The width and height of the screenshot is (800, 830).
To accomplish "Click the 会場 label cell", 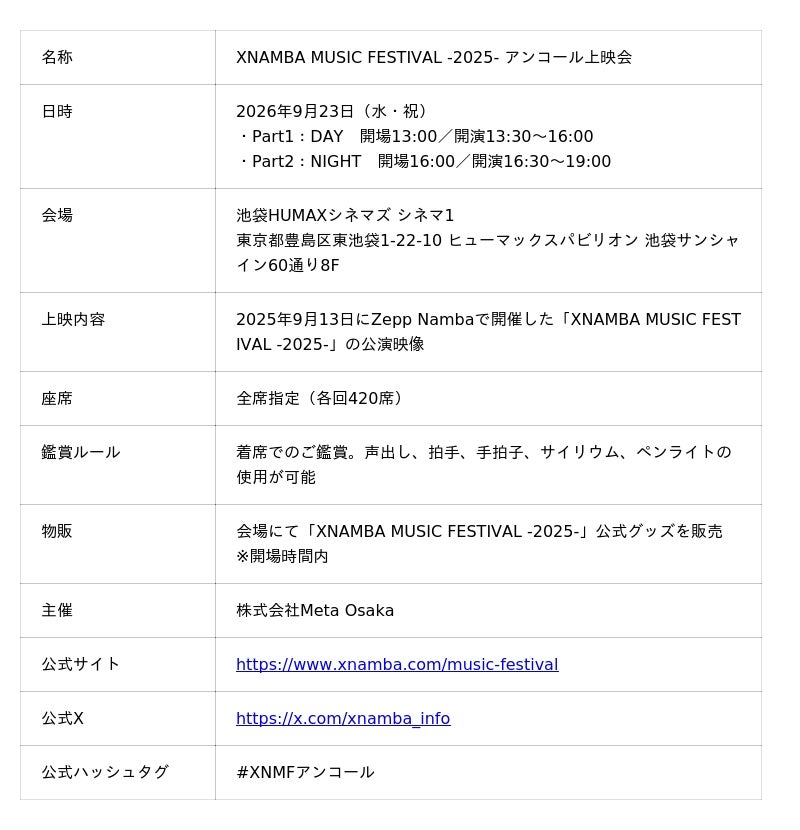I will pos(118,240).
